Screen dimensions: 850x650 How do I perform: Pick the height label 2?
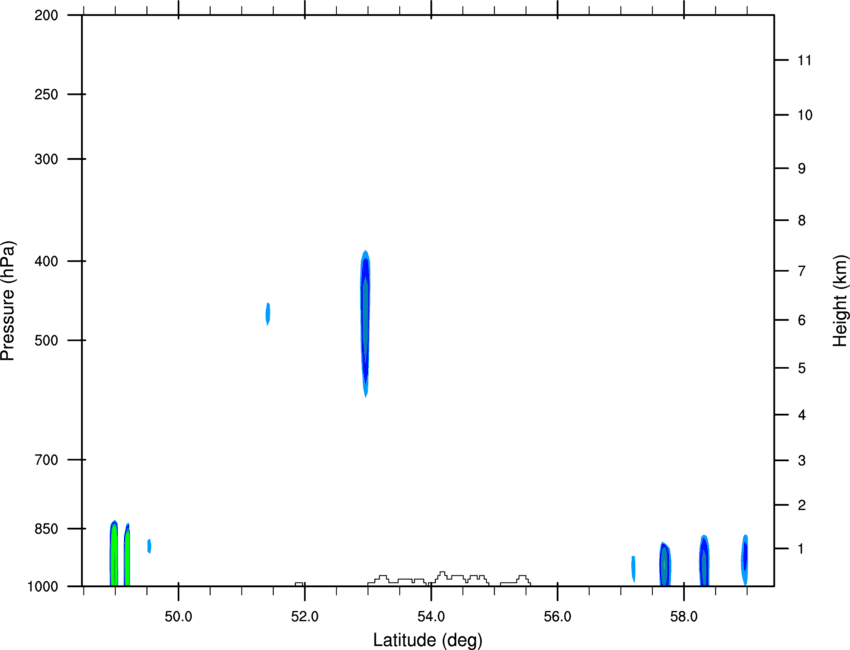pos(802,505)
